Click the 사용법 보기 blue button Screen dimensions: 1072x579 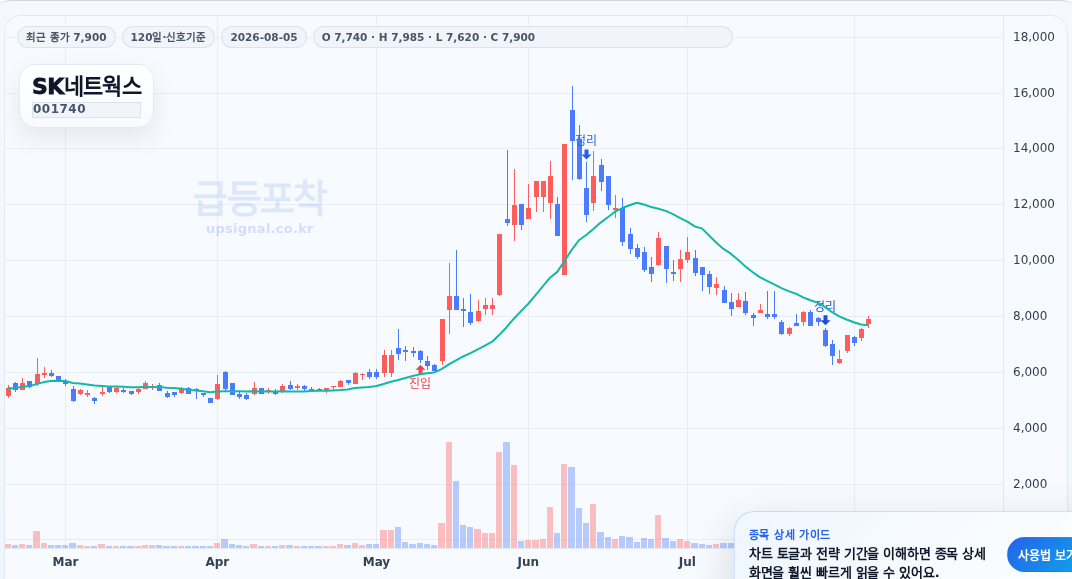point(1040,554)
